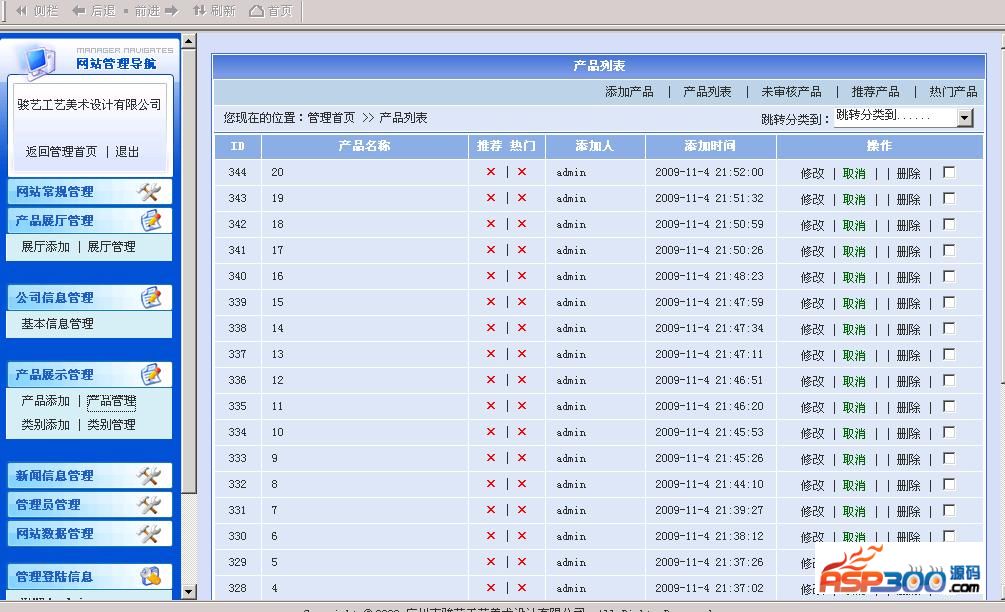Open the 网站常规管理 tools icon

149,192
